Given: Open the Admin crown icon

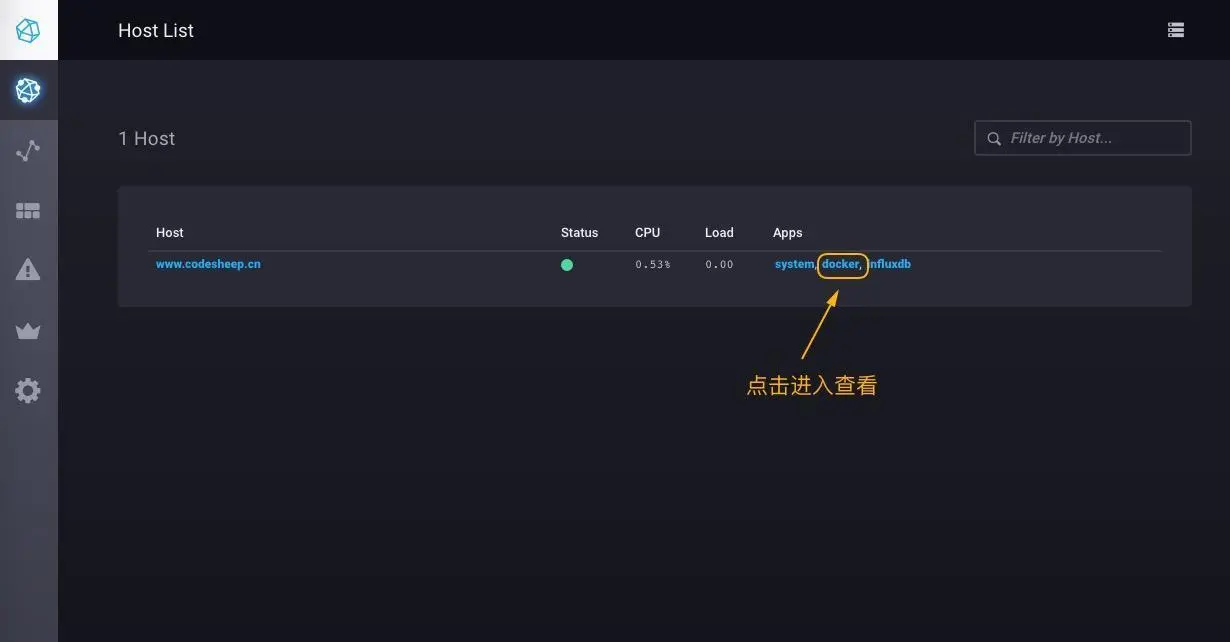Looking at the screenshot, I should point(28,331).
